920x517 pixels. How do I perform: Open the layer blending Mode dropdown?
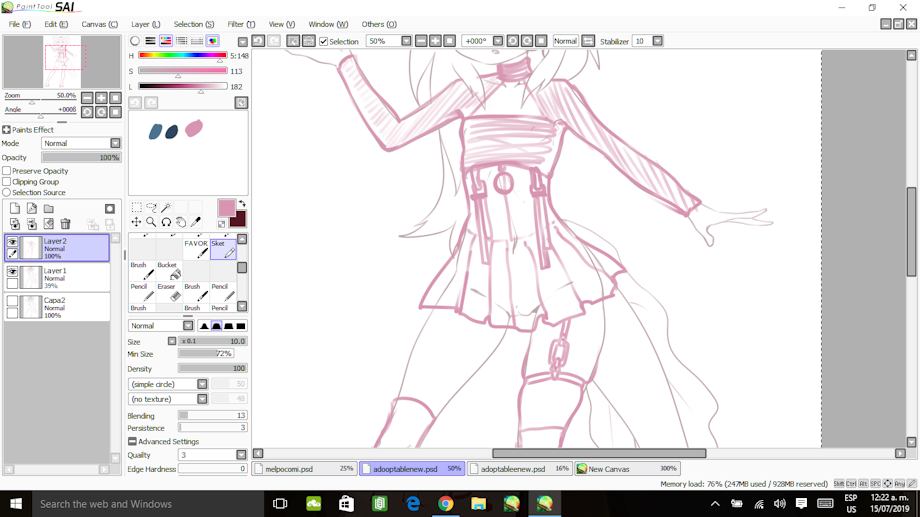click(115, 143)
